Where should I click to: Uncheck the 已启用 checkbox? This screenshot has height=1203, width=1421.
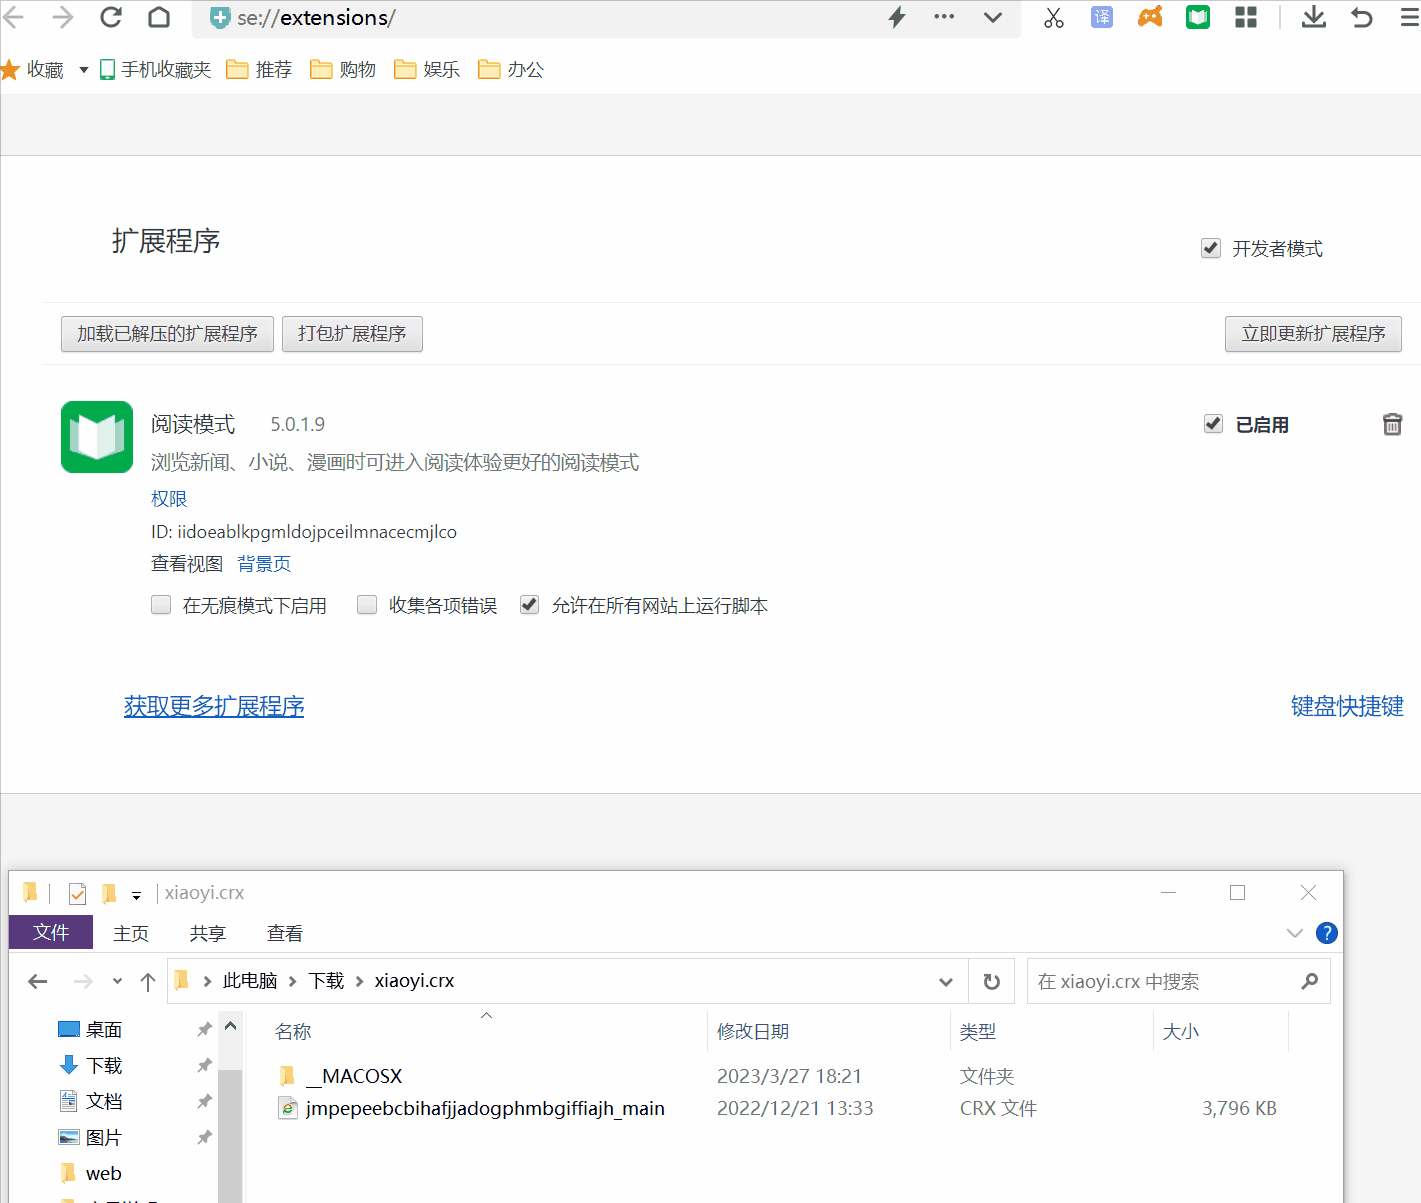1213,424
